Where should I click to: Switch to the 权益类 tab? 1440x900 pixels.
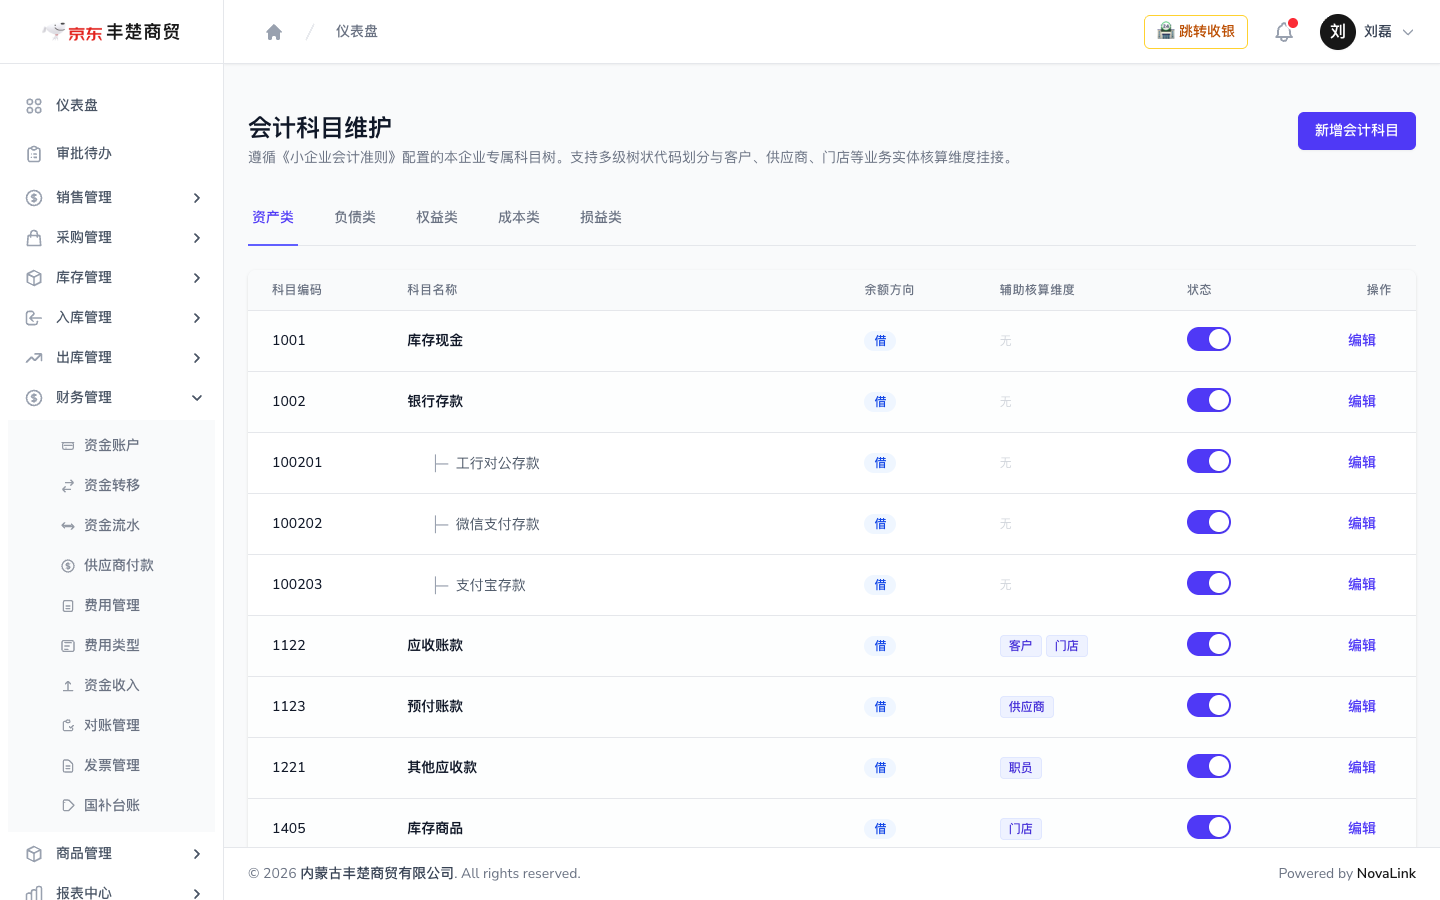[x=437, y=218]
